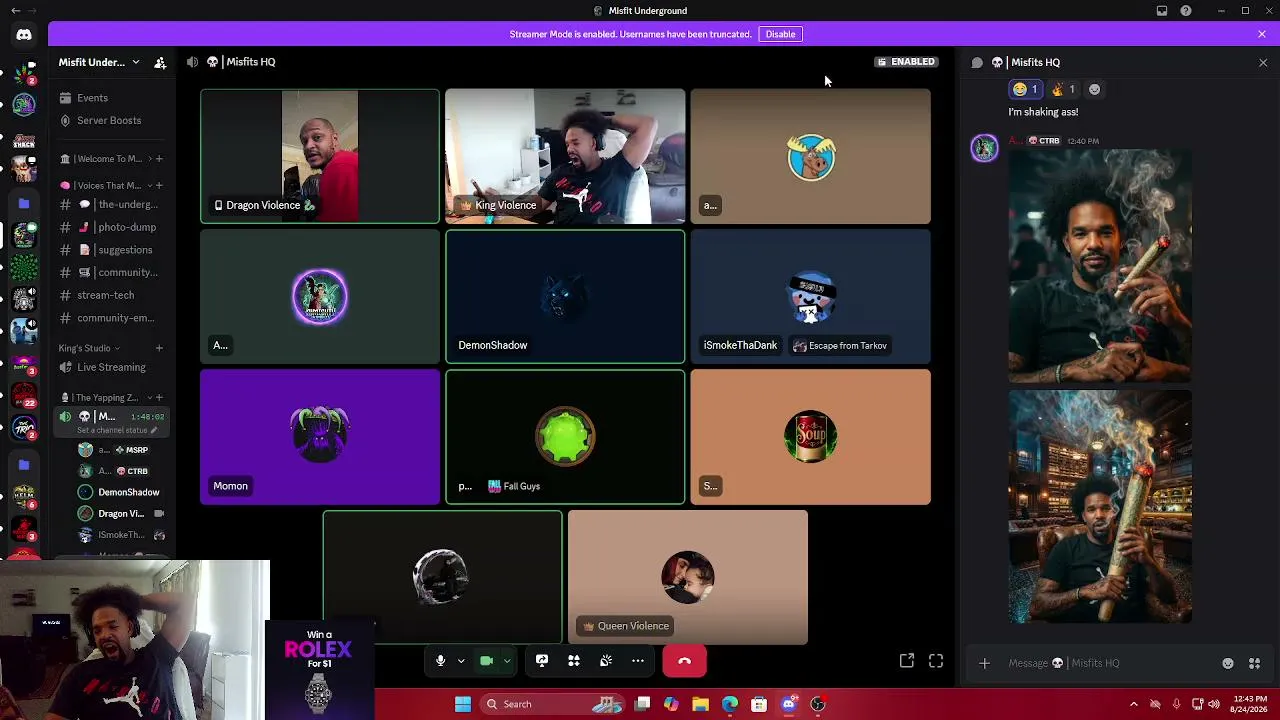Click the speaker icon beside Misfits HQ header

click(x=192, y=62)
